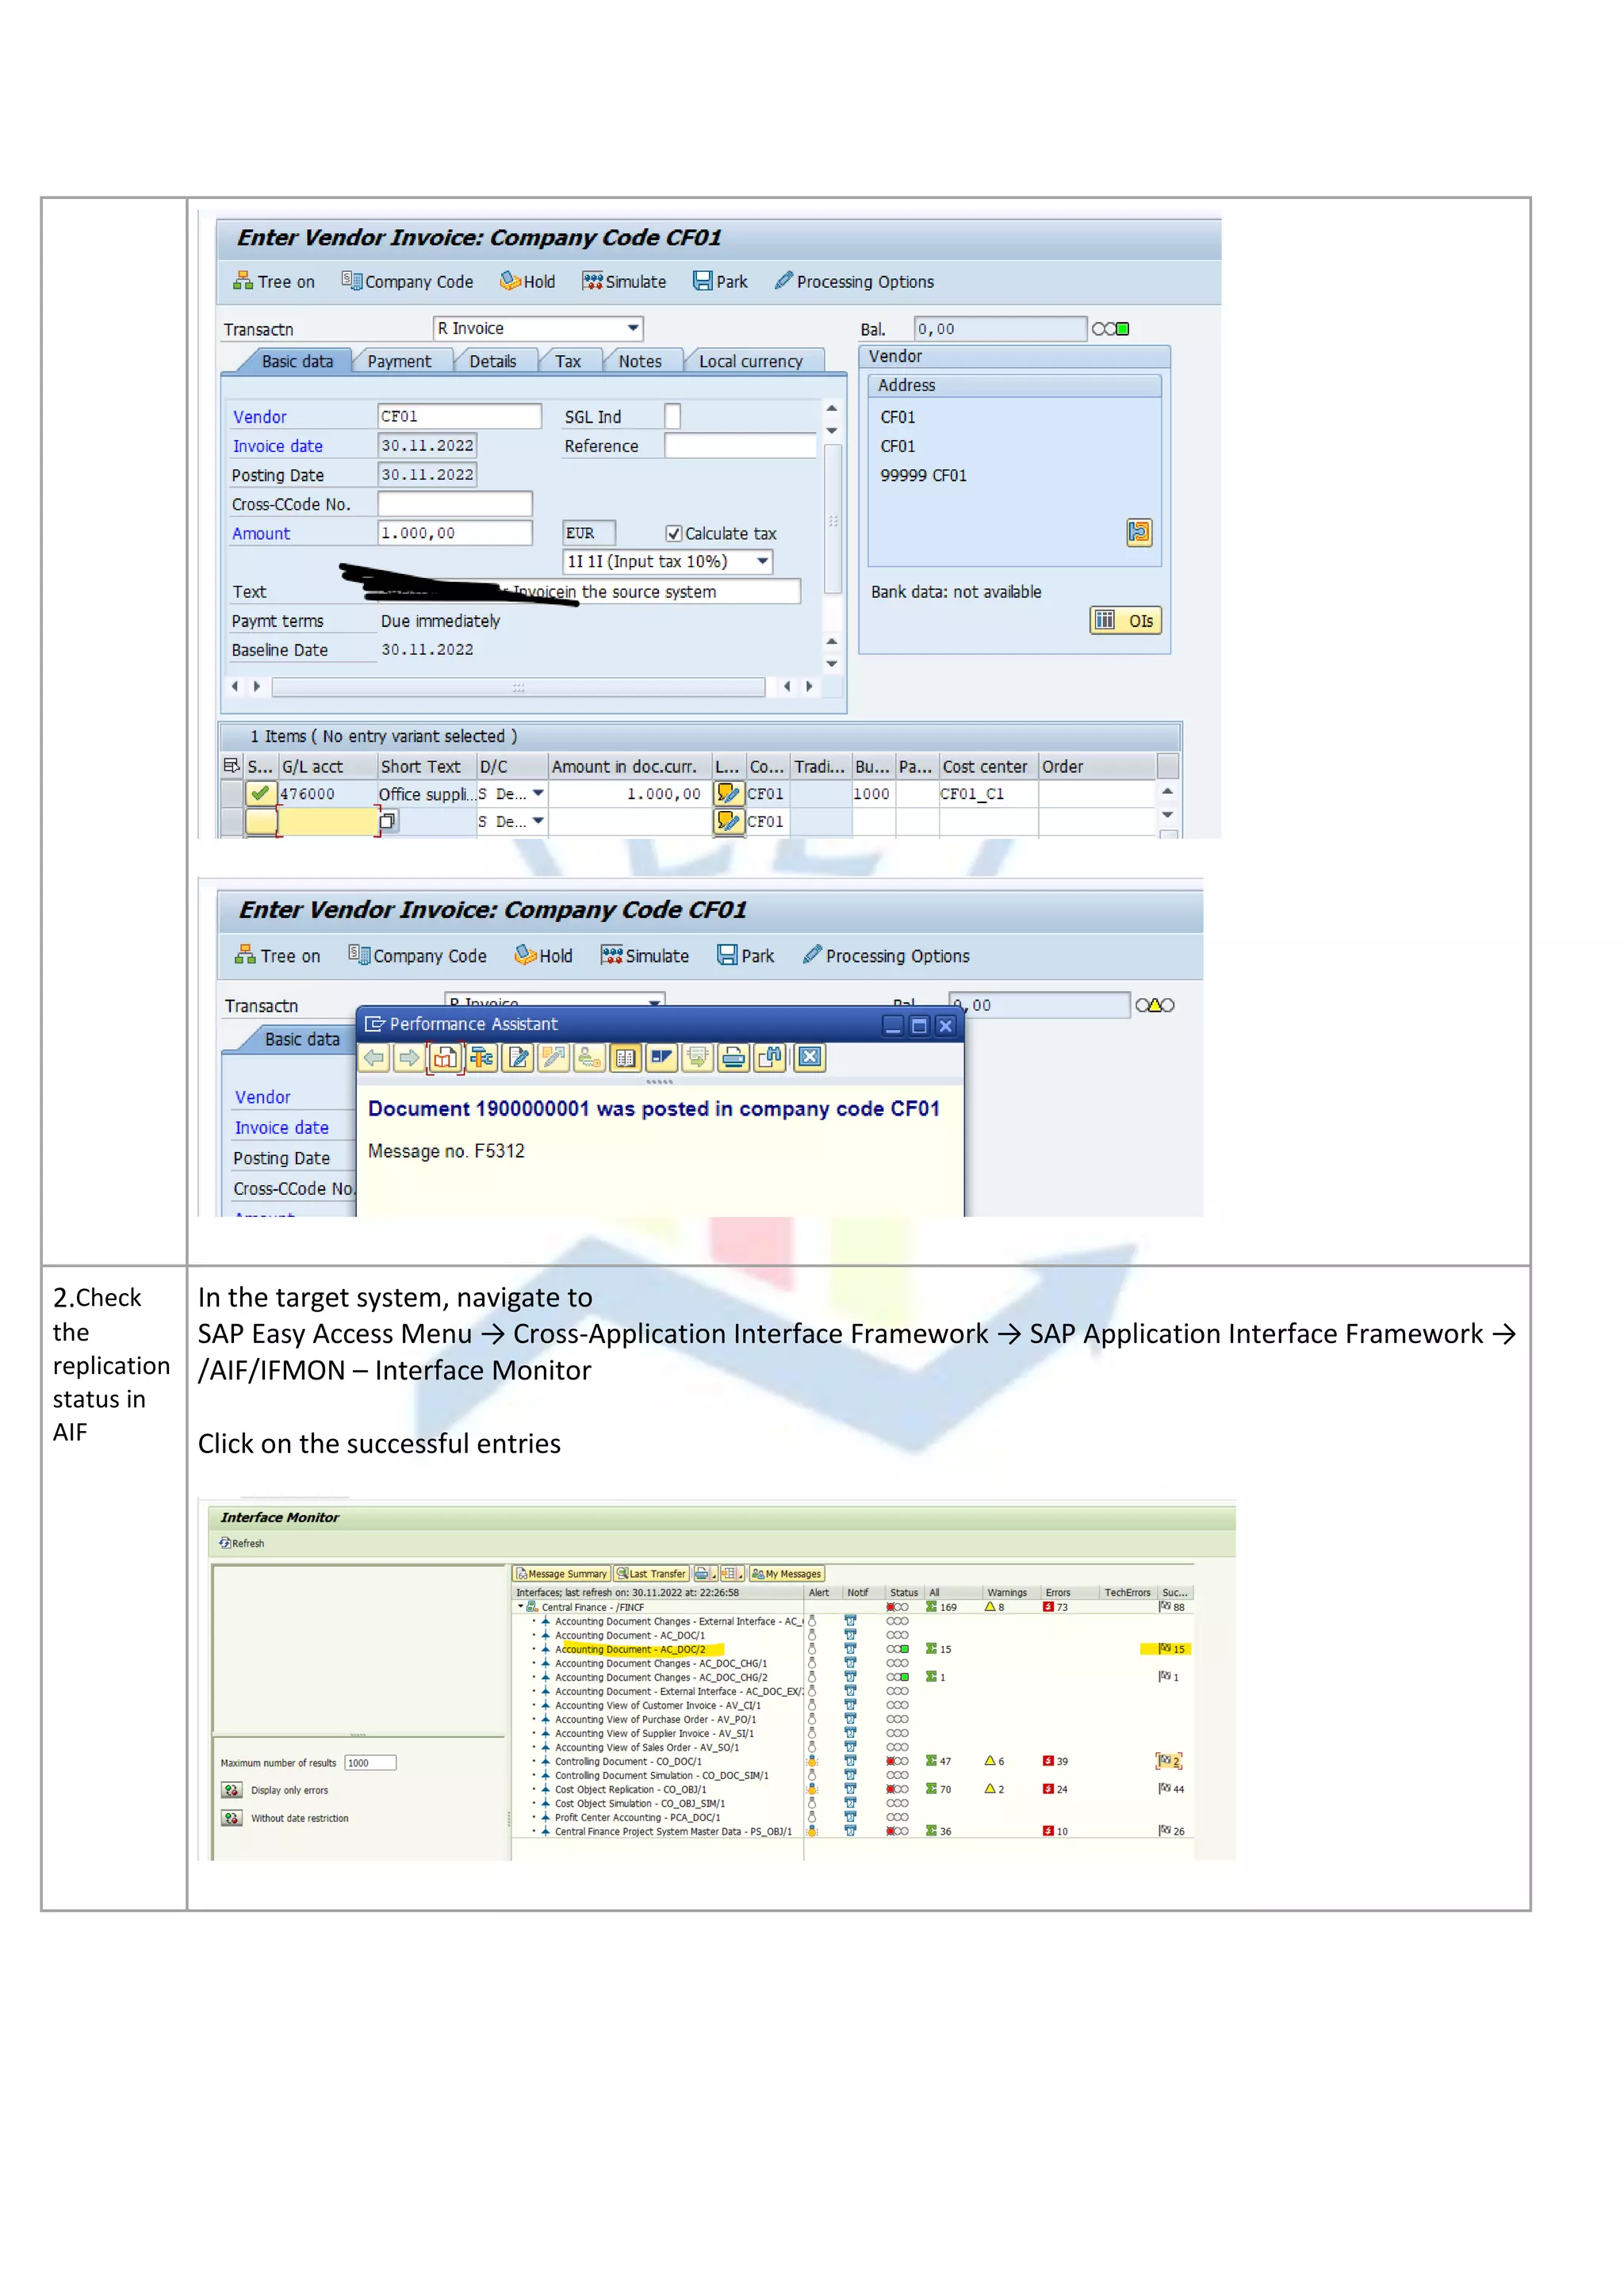Switch to the Payment tab

[399, 361]
